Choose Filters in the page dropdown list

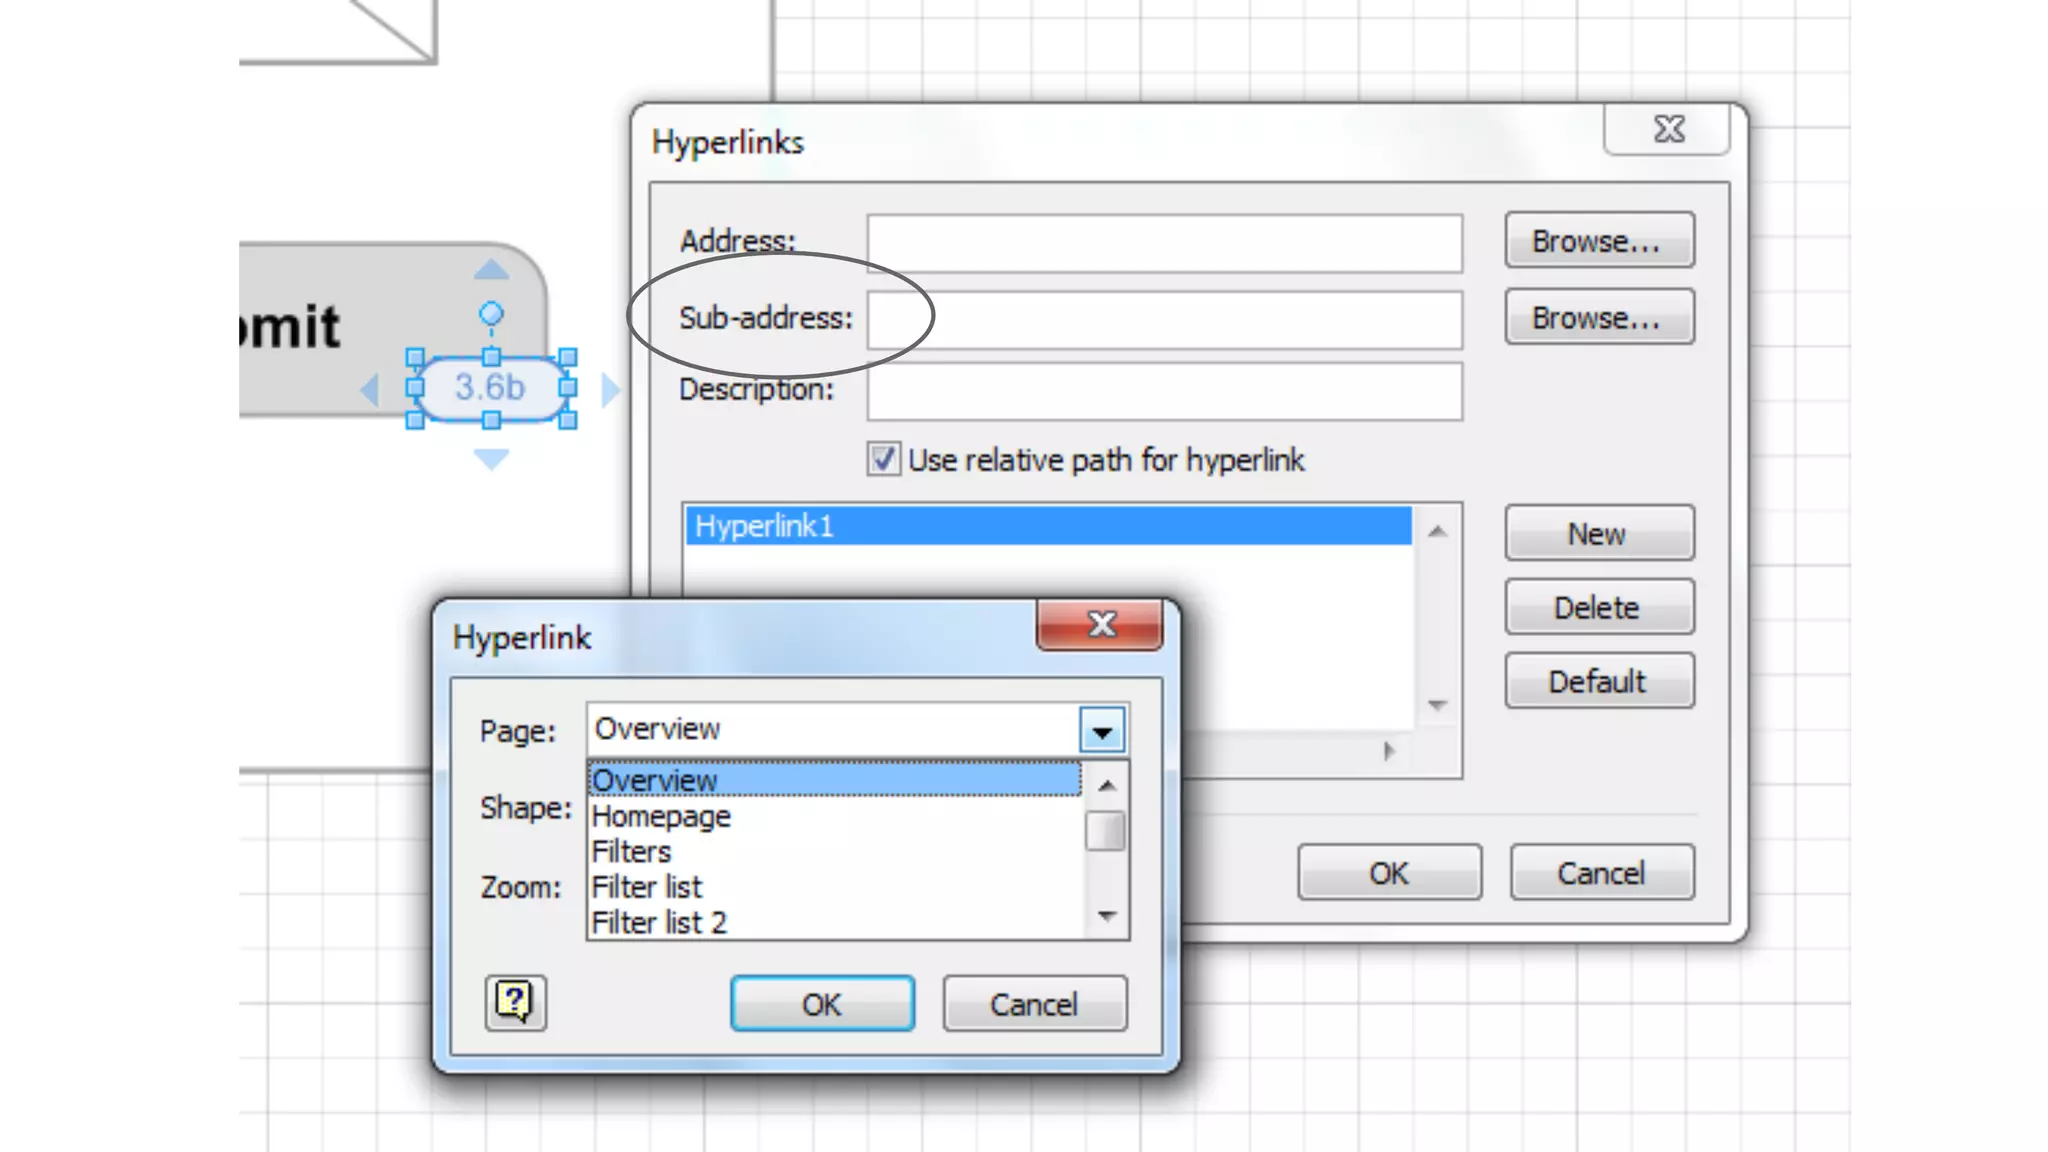[631, 851]
